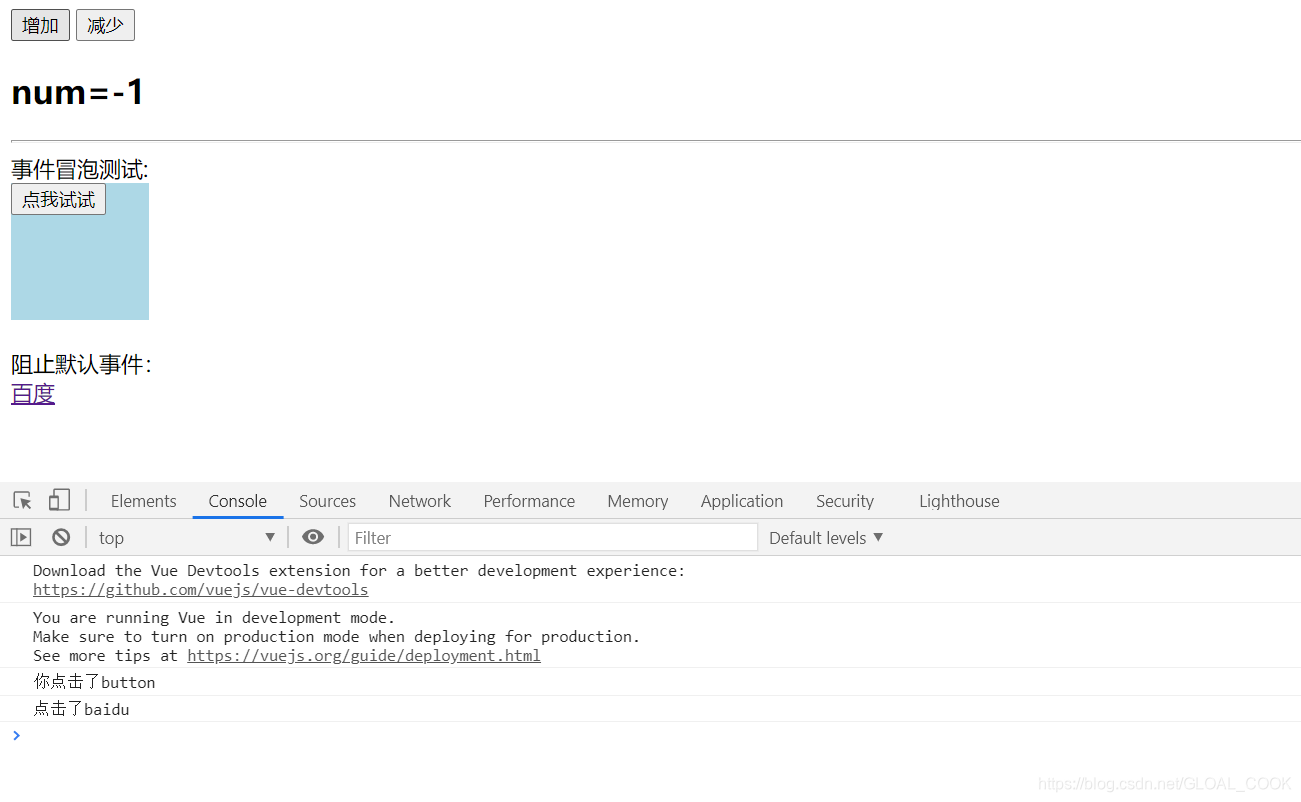This screenshot has height=802, width=1301.
Task: Show the console sidebar icon
Action: pos(21,538)
